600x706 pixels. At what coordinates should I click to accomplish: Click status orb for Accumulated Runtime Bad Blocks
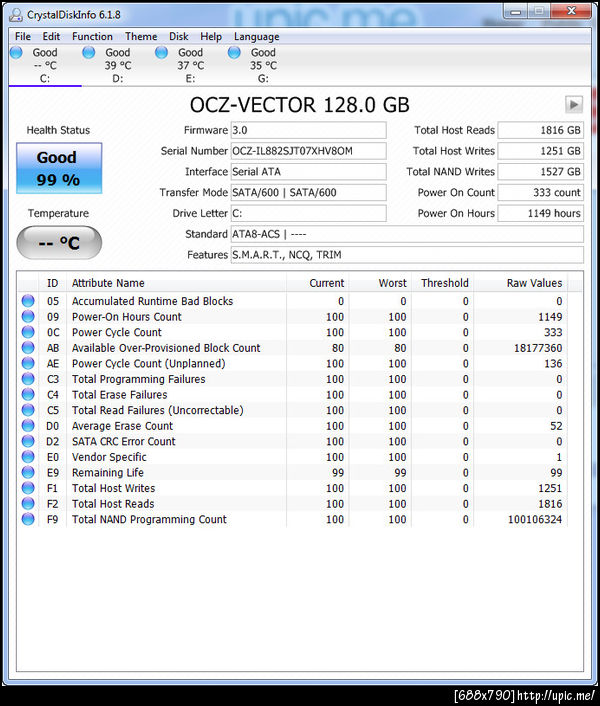coord(28,301)
